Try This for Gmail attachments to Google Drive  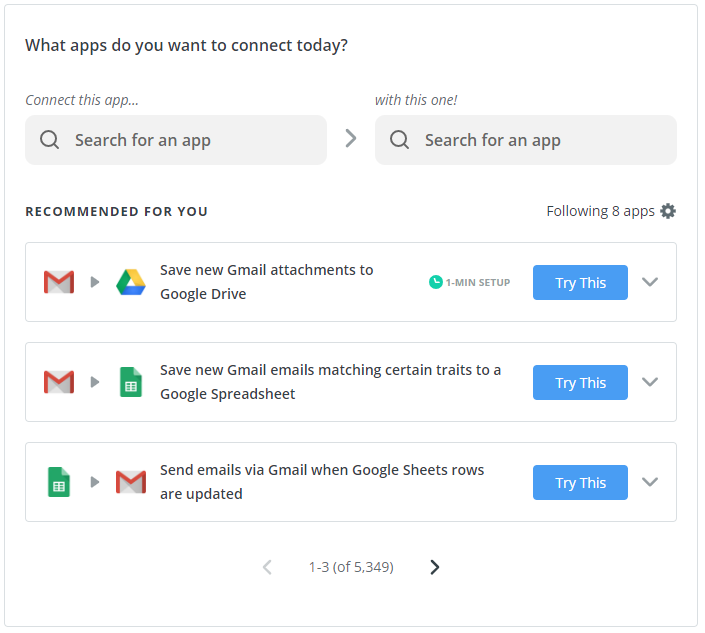pos(580,282)
